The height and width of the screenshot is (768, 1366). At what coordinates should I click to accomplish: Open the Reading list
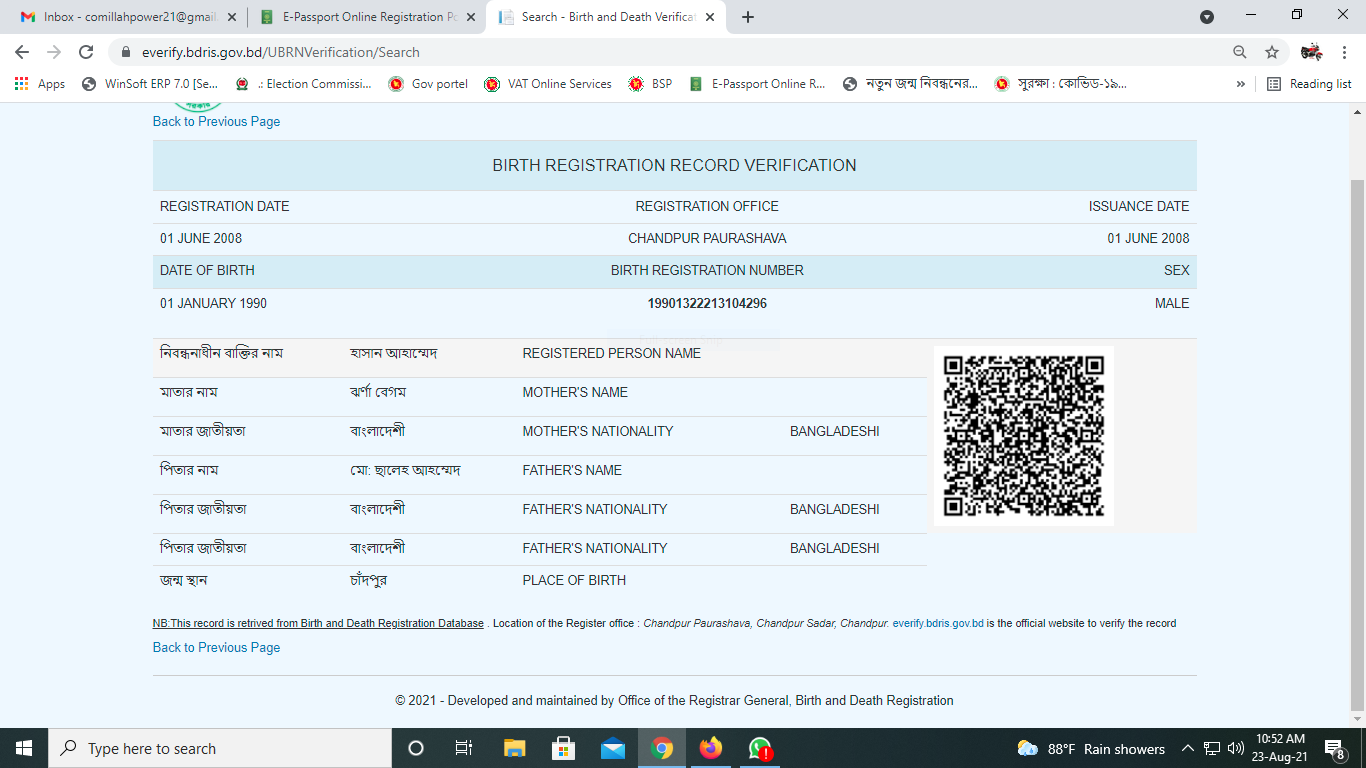(1309, 84)
